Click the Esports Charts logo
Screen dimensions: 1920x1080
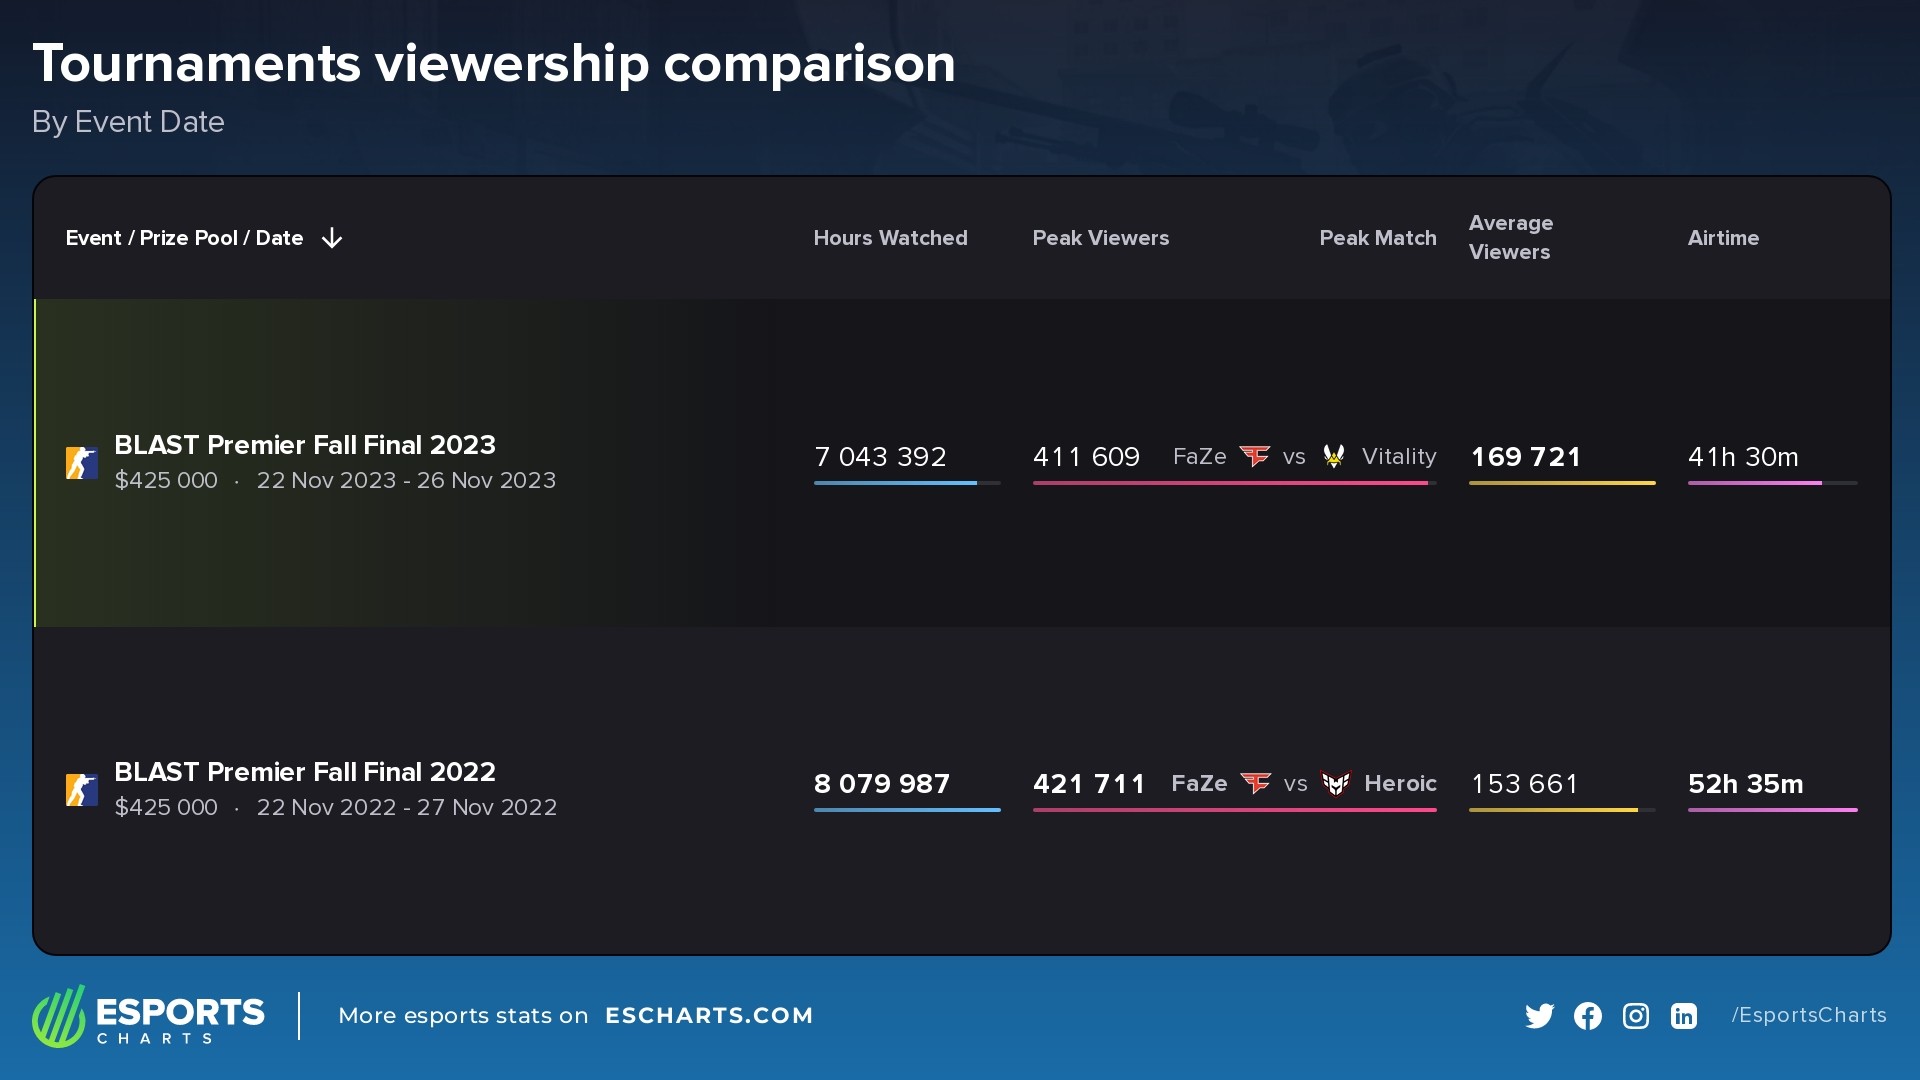pos(148,1016)
